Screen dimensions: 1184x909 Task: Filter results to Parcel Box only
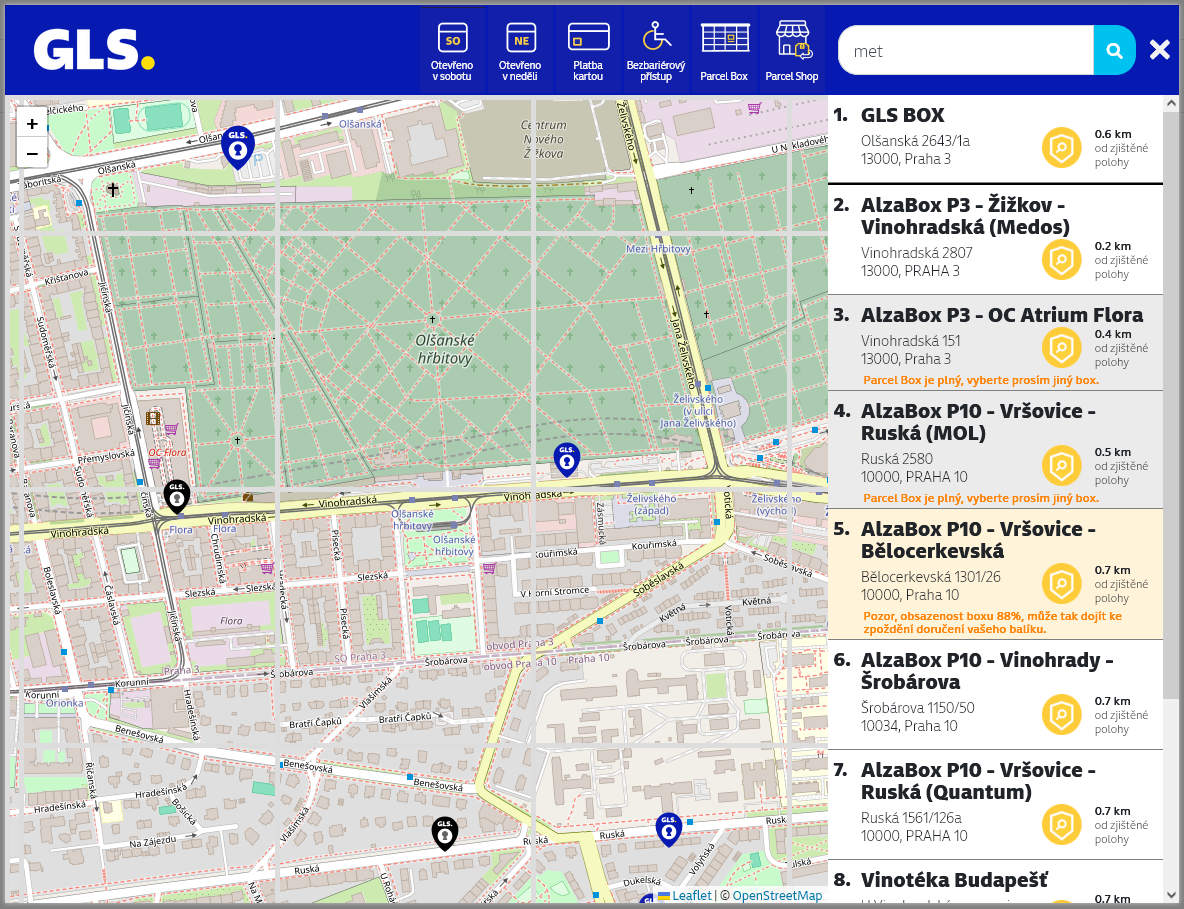click(724, 51)
